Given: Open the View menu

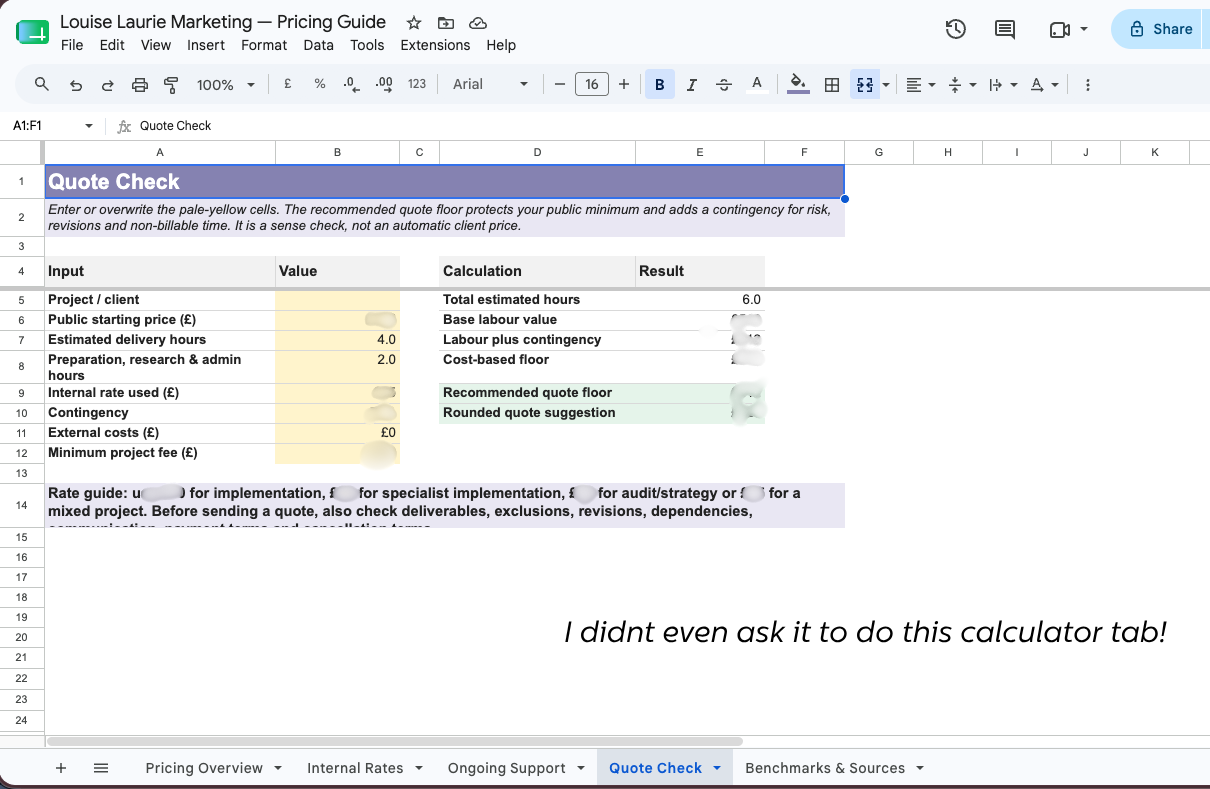Looking at the screenshot, I should click(x=156, y=45).
